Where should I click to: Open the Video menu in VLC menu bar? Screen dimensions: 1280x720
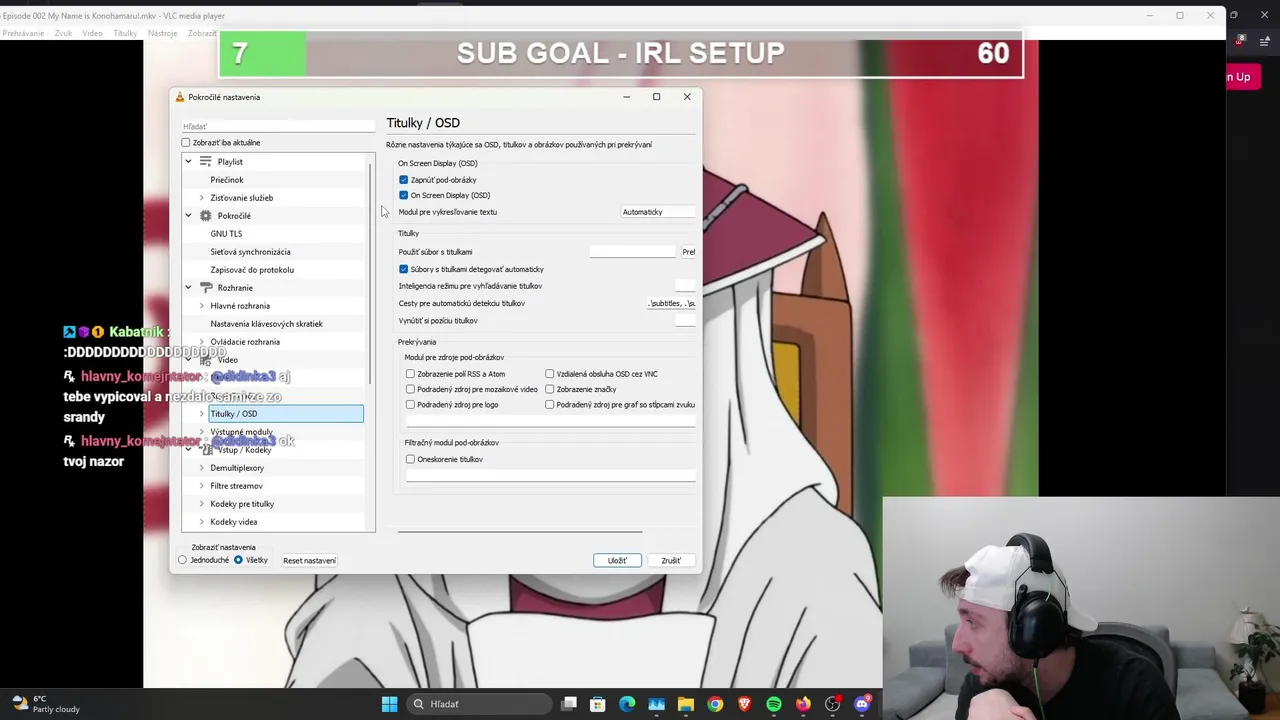(92, 33)
